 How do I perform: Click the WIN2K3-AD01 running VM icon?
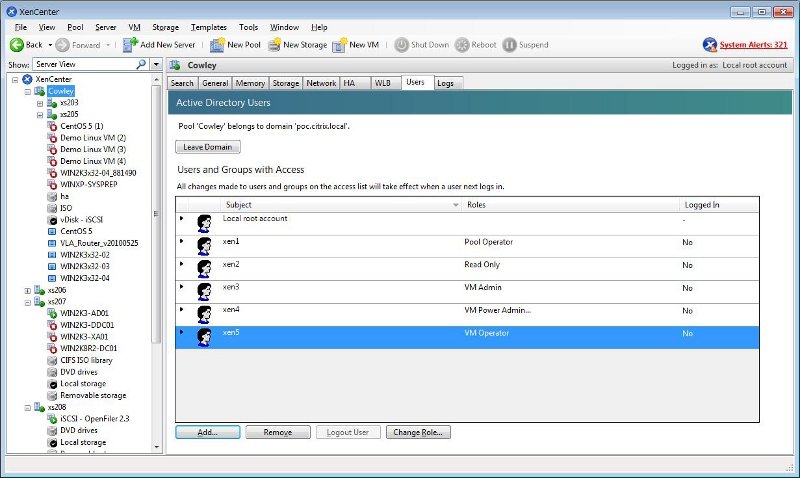coord(52,313)
